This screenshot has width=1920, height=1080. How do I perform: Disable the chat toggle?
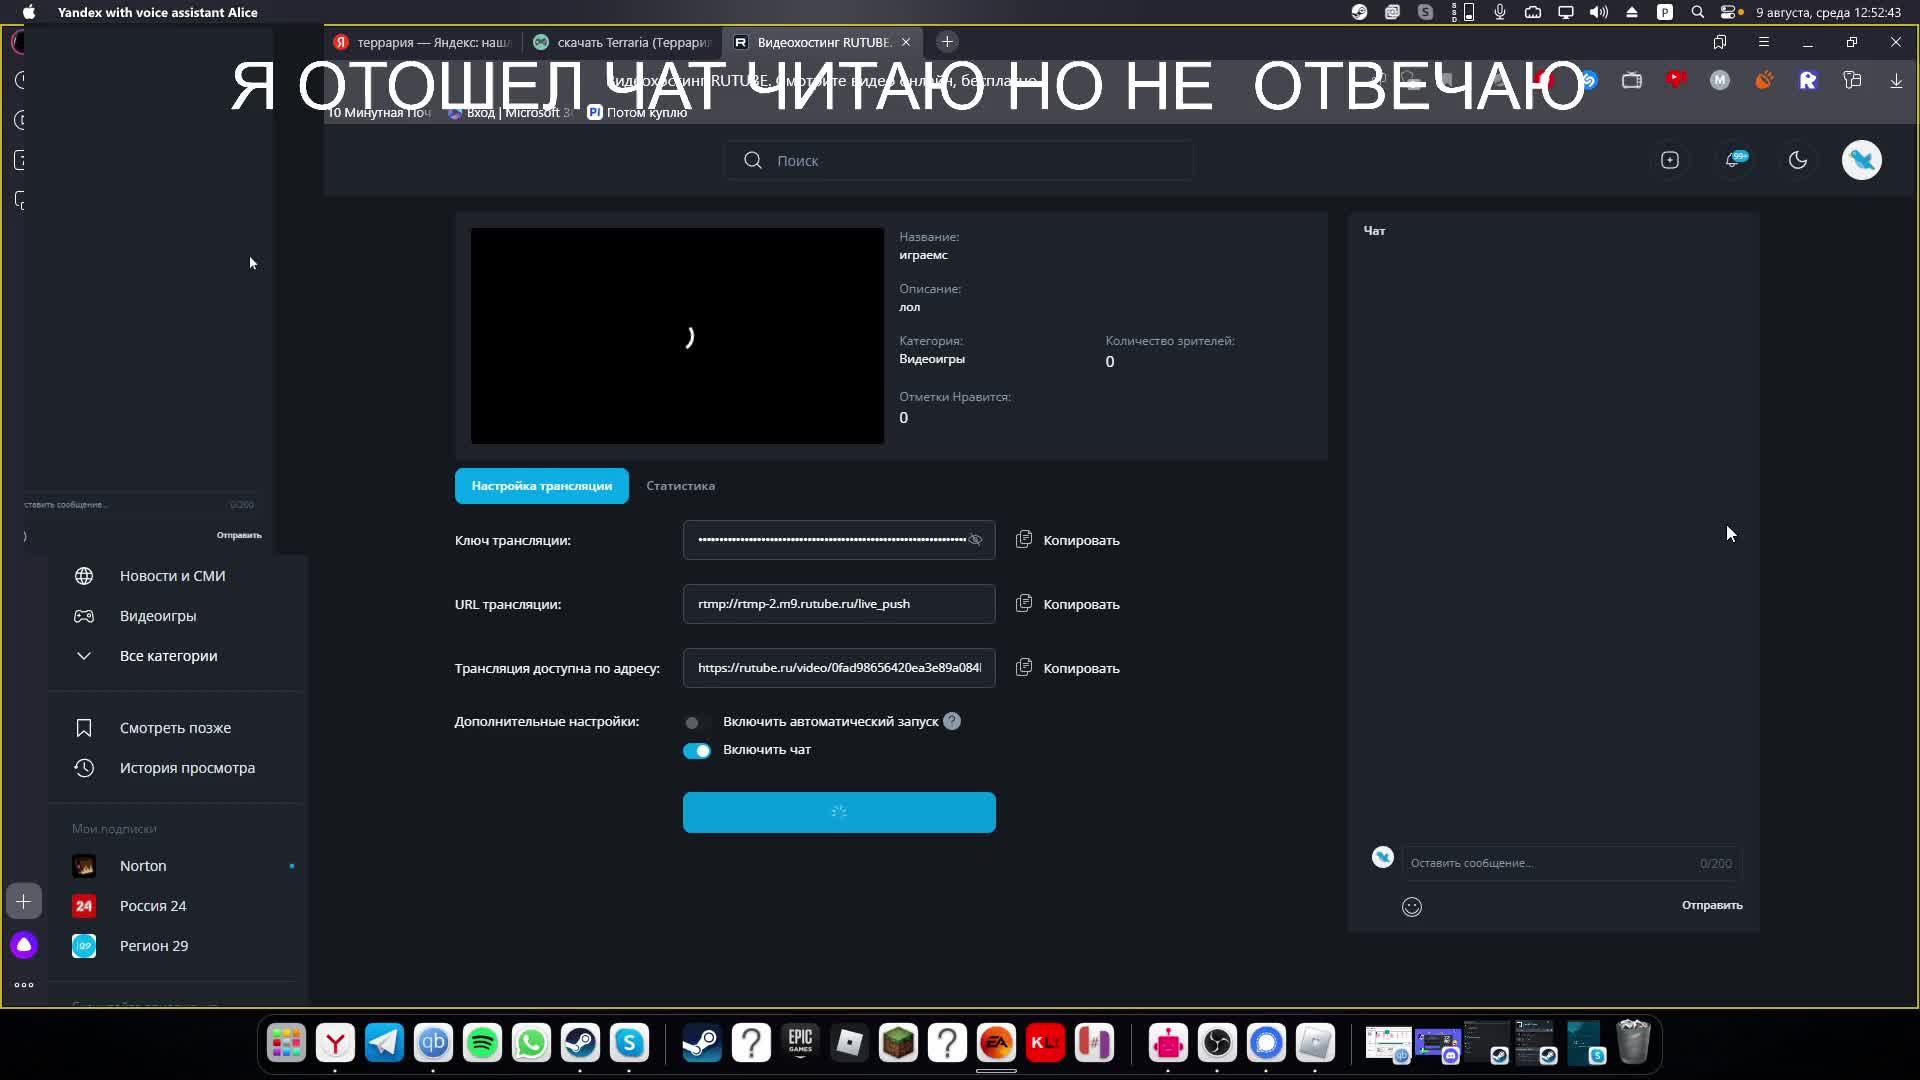tap(697, 751)
